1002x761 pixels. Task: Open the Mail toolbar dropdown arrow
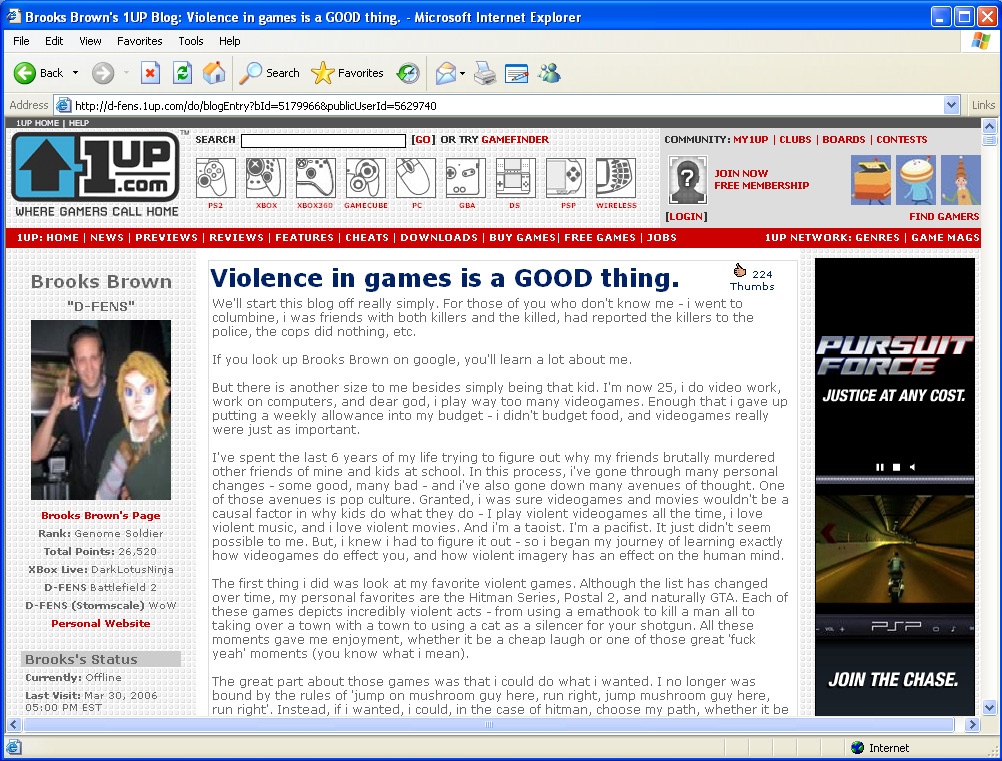462,73
